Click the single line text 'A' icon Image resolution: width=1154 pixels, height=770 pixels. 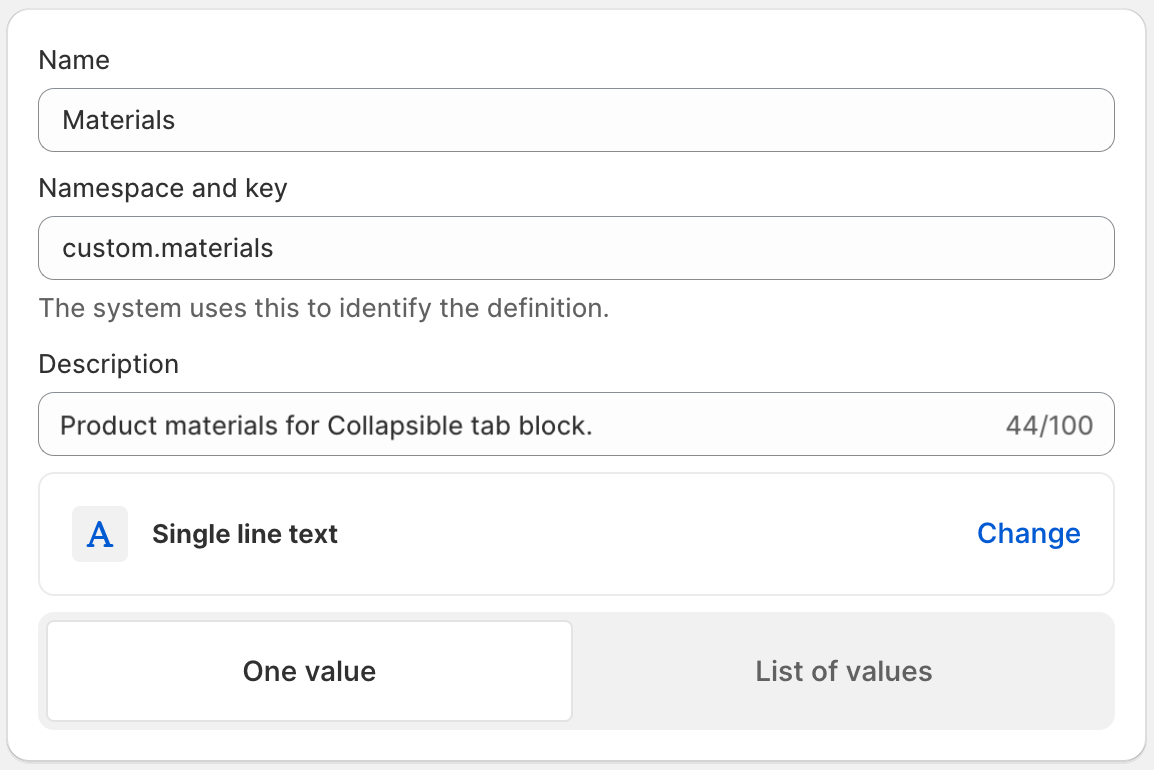(x=100, y=534)
